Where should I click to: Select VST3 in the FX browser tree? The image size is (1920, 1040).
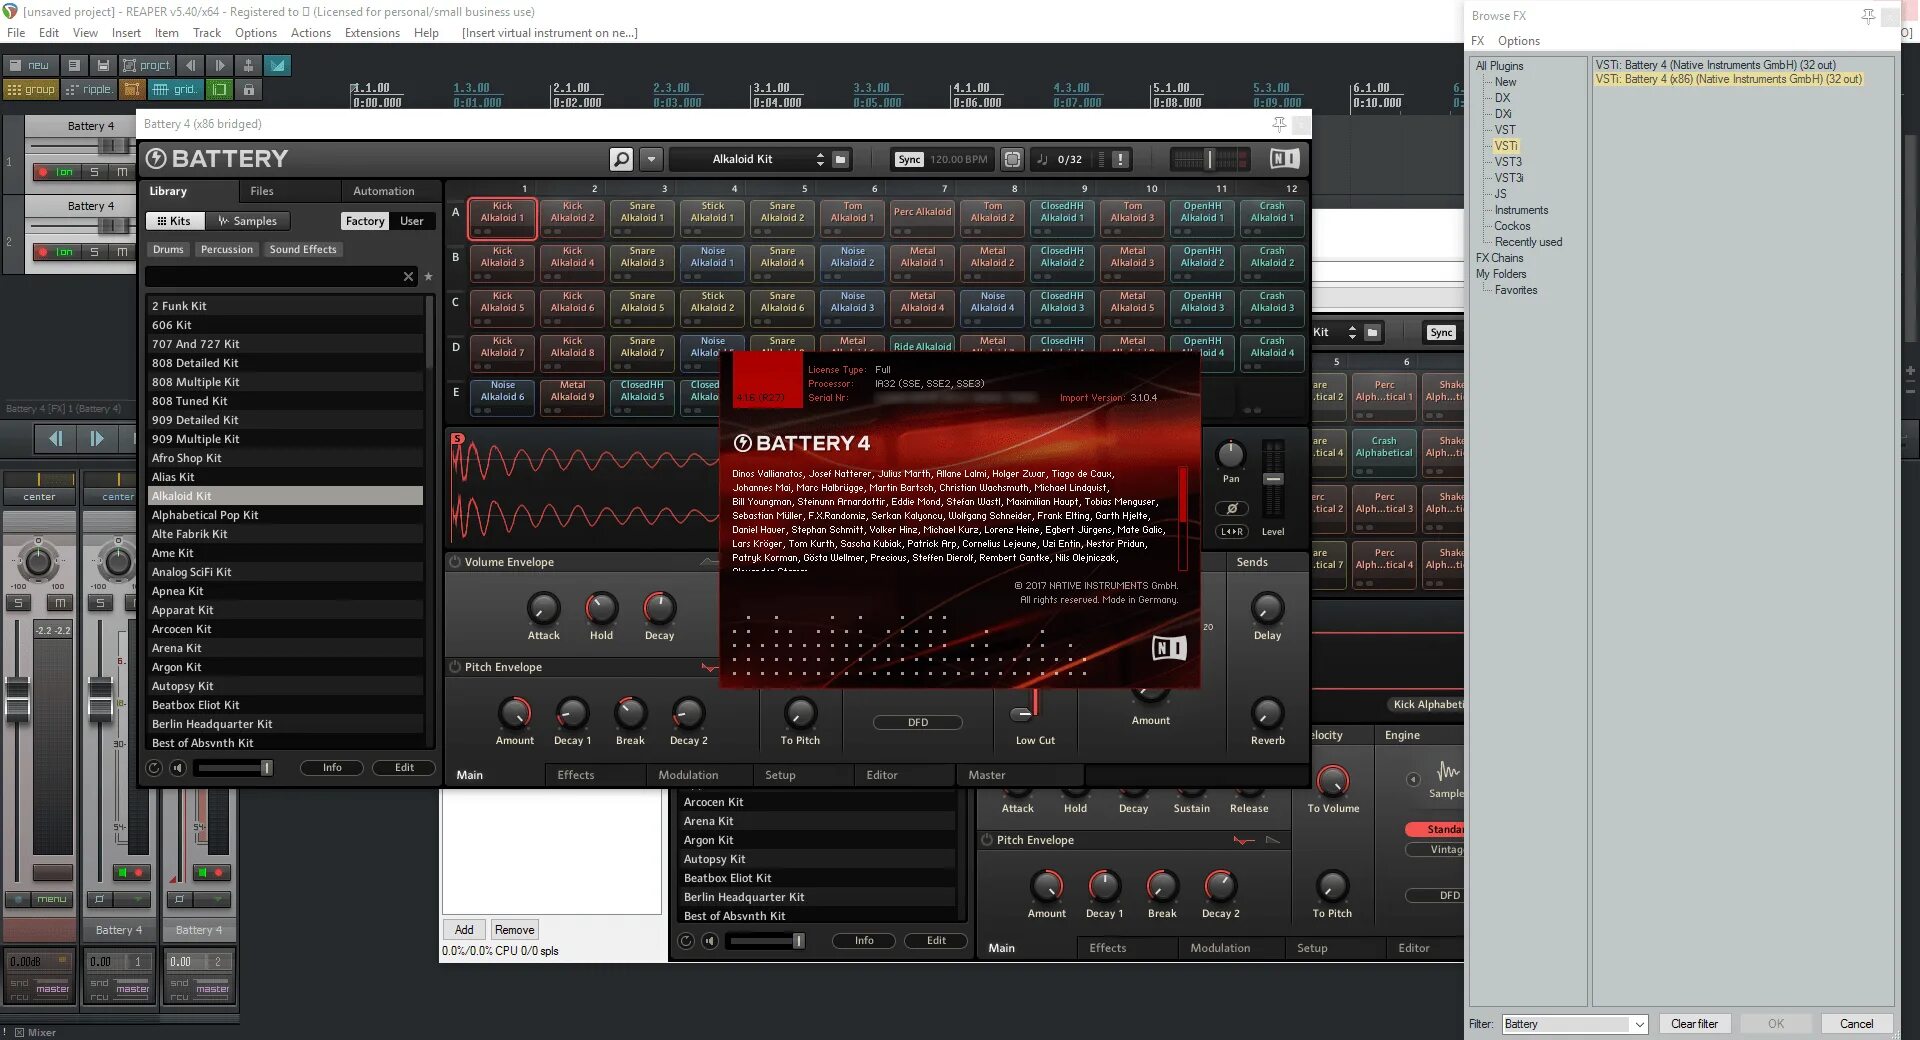1508,162
